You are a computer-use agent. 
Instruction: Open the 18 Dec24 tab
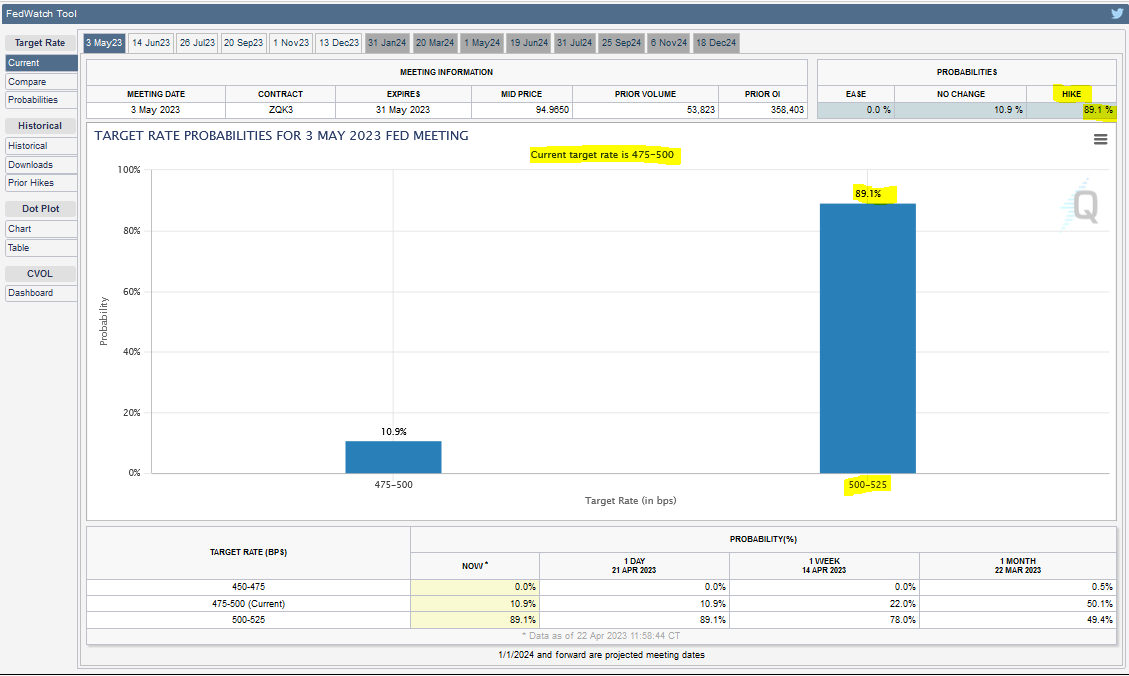(x=716, y=42)
